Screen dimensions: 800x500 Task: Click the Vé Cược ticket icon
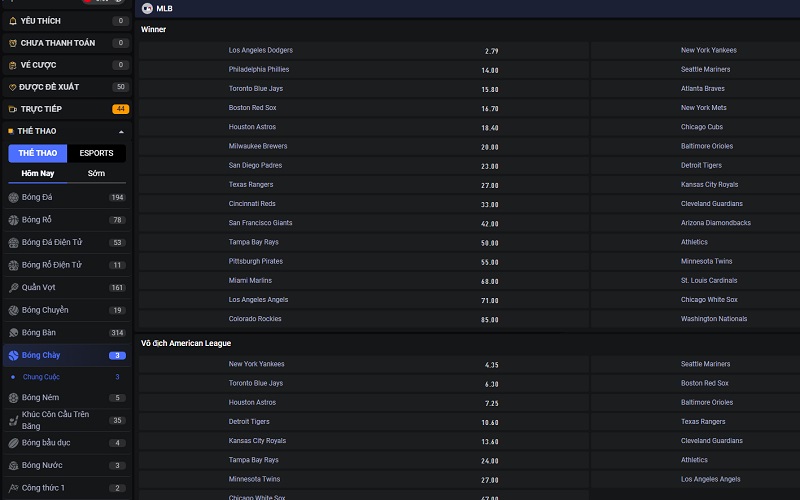13,65
